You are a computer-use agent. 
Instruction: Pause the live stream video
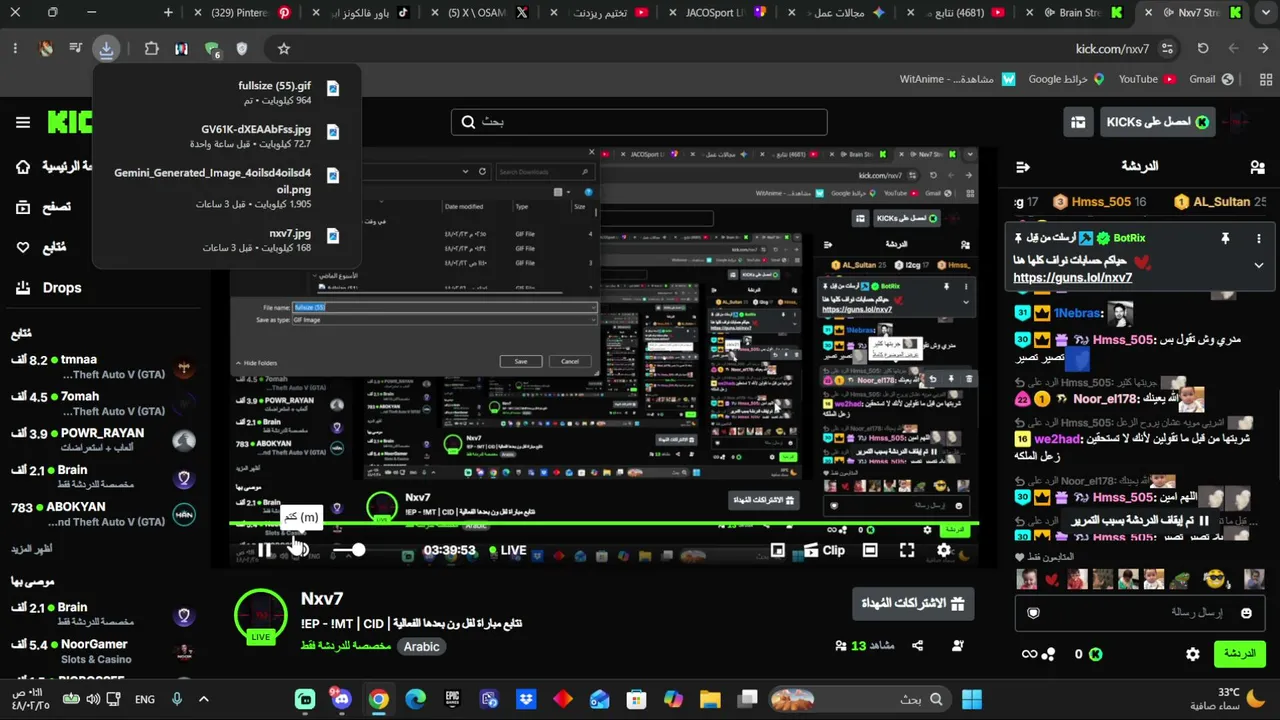264,550
